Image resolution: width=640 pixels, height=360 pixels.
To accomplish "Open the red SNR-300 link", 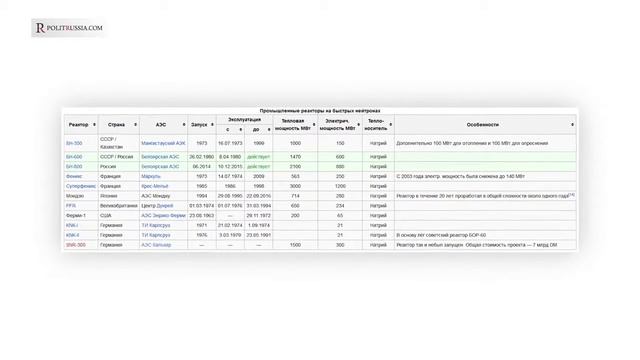I will pyautogui.click(x=76, y=245).
